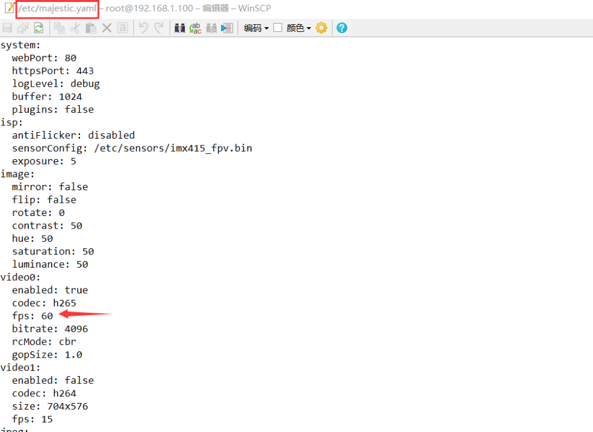Click the Copy icon in toolbar
The width and height of the screenshot is (593, 432).
[x=59, y=28]
